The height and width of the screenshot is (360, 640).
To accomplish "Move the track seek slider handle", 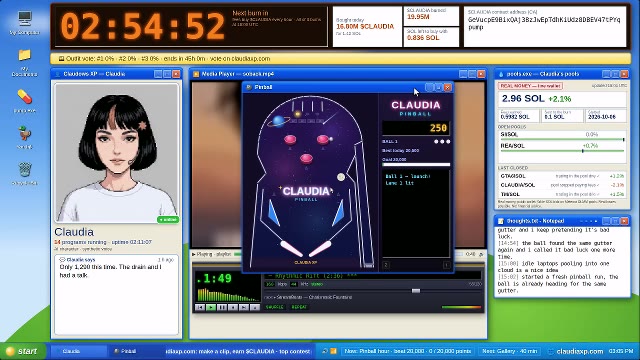I will 416,291.
